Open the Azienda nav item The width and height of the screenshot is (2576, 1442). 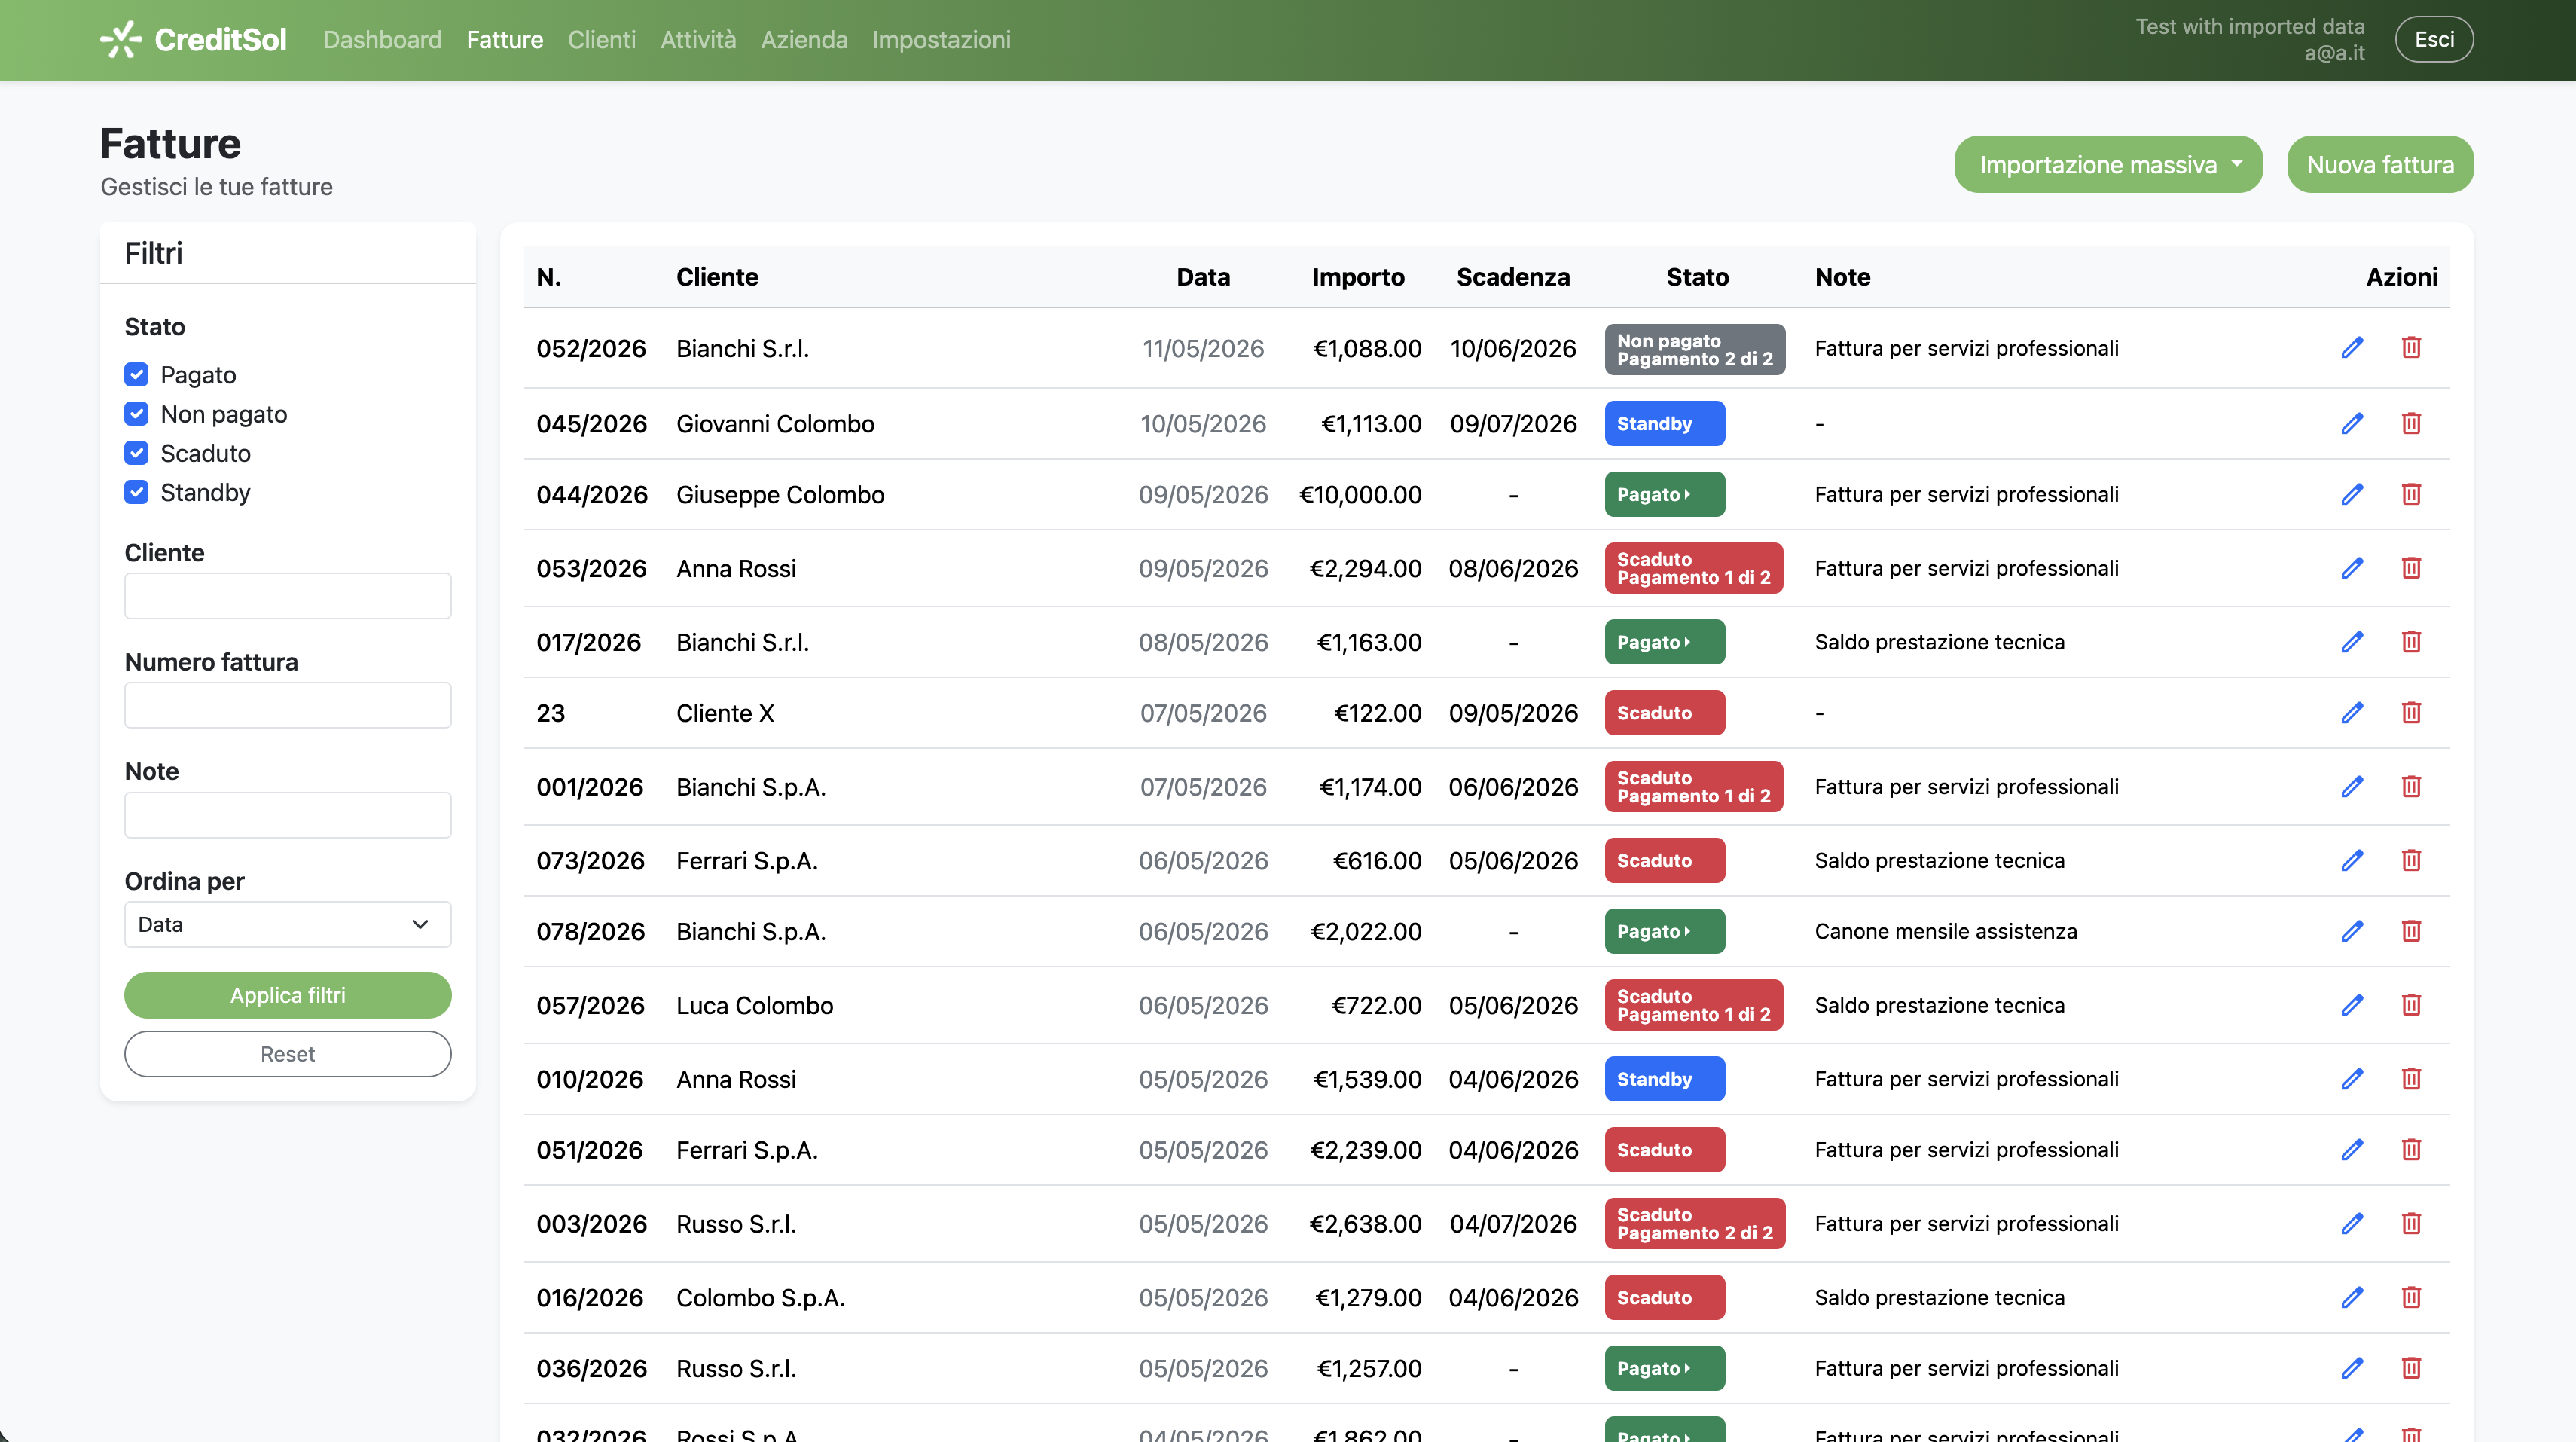(x=804, y=40)
